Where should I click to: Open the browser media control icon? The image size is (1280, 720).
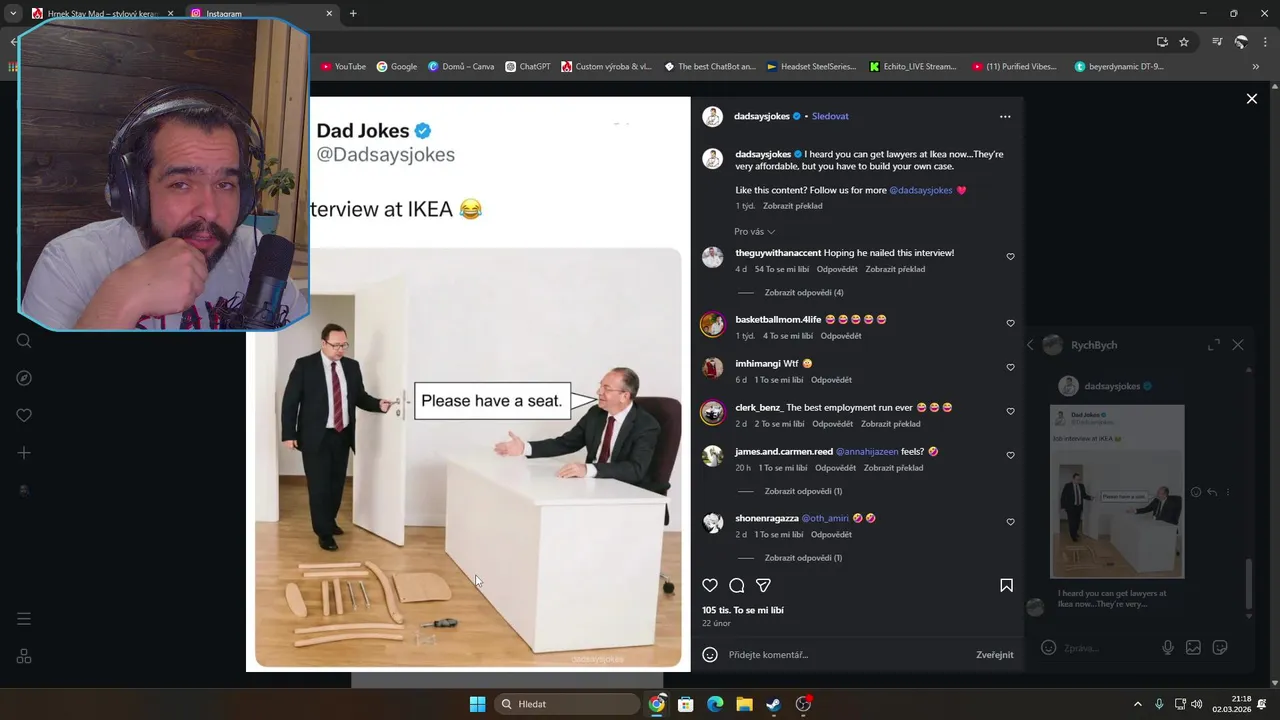tap(1217, 42)
